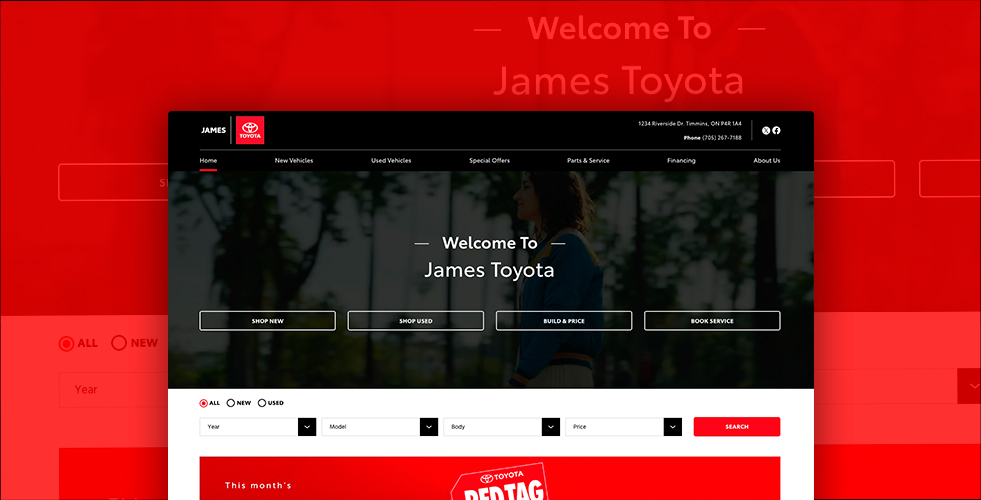This screenshot has width=981, height=500.
Task: Click the BOOK SERVICE button
Action: (x=713, y=321)
